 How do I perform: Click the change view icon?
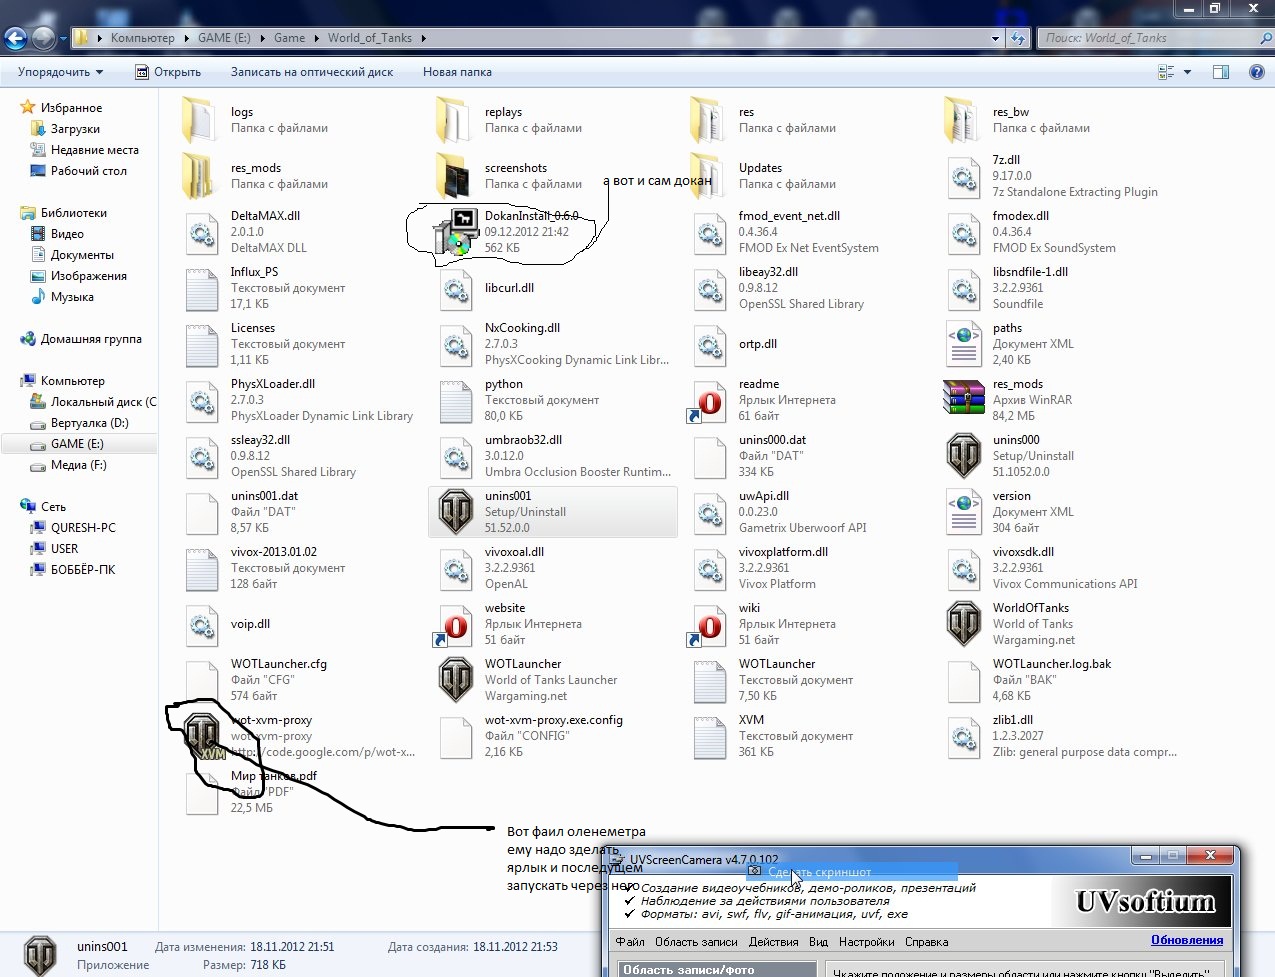coord(1166,72)
